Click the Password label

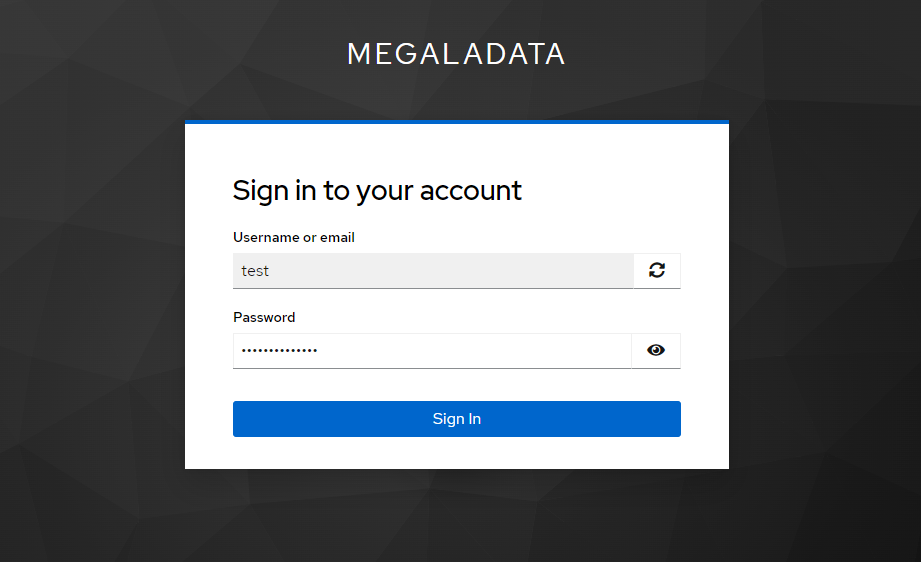coord(264,317)
